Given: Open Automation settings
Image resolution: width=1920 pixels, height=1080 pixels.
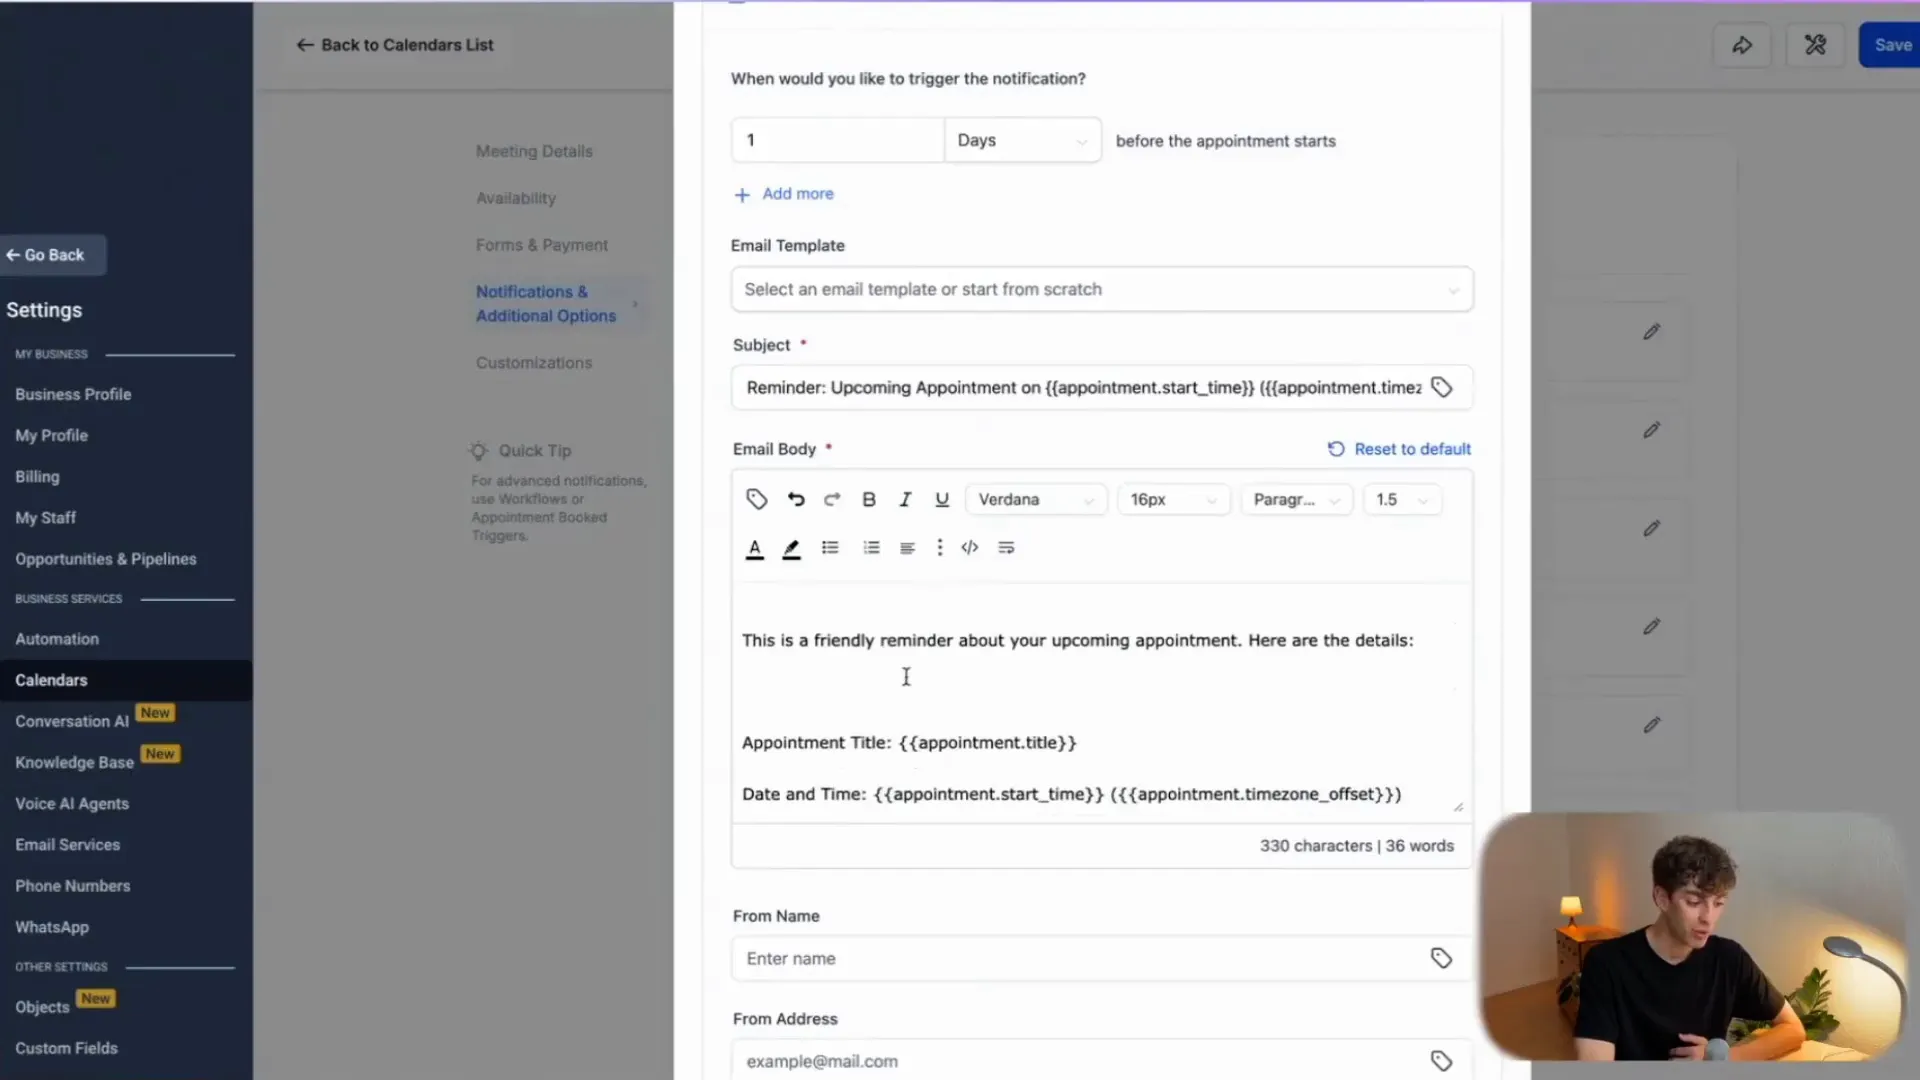Looking at the screenshot, I should coord(57,639).
